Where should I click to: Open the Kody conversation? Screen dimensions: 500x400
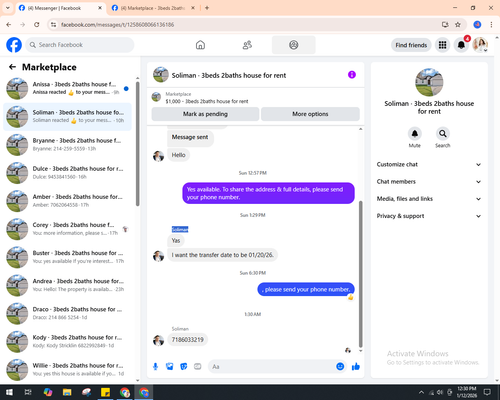pyautogui.click(x=67, y=341)
